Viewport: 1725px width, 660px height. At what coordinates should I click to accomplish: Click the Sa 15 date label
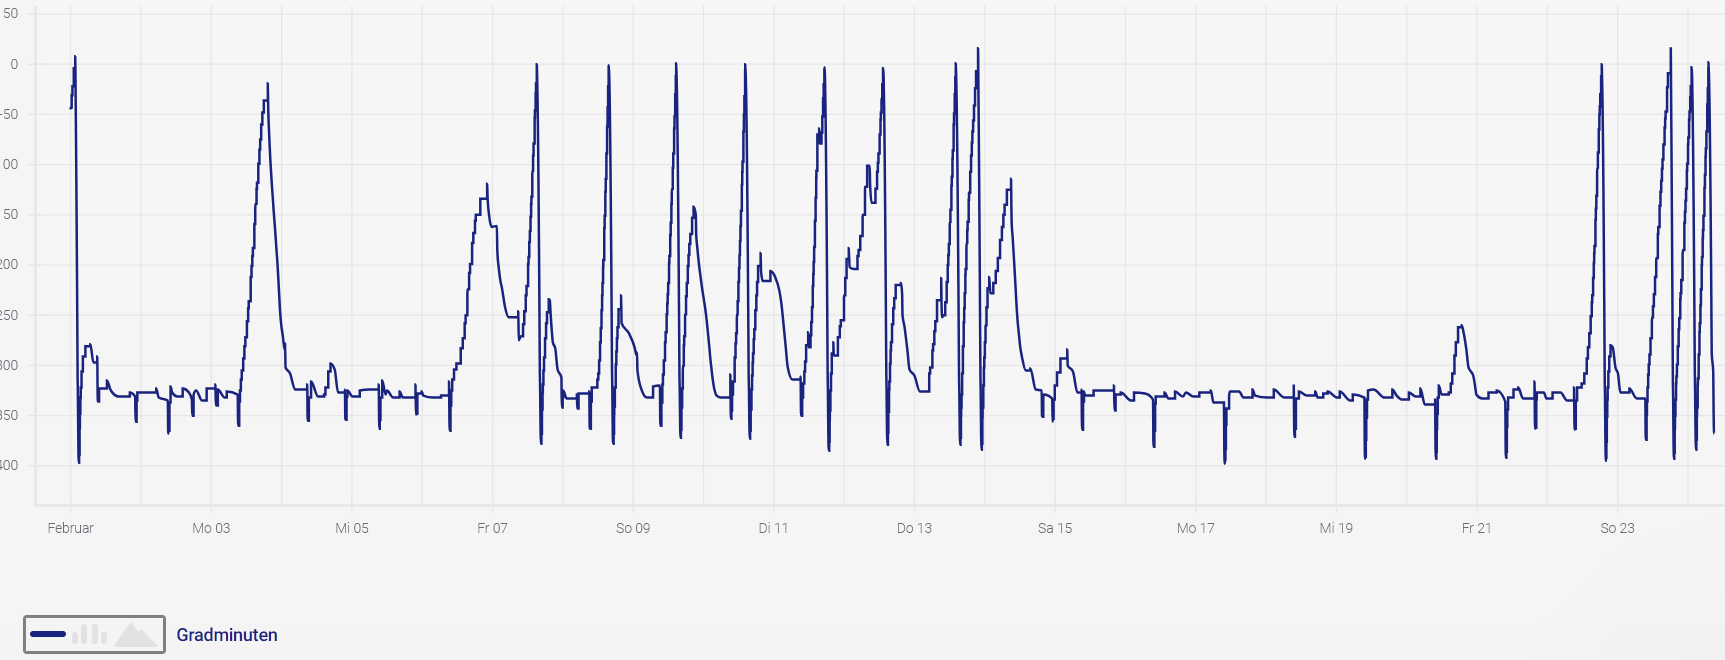(1055, 528)
